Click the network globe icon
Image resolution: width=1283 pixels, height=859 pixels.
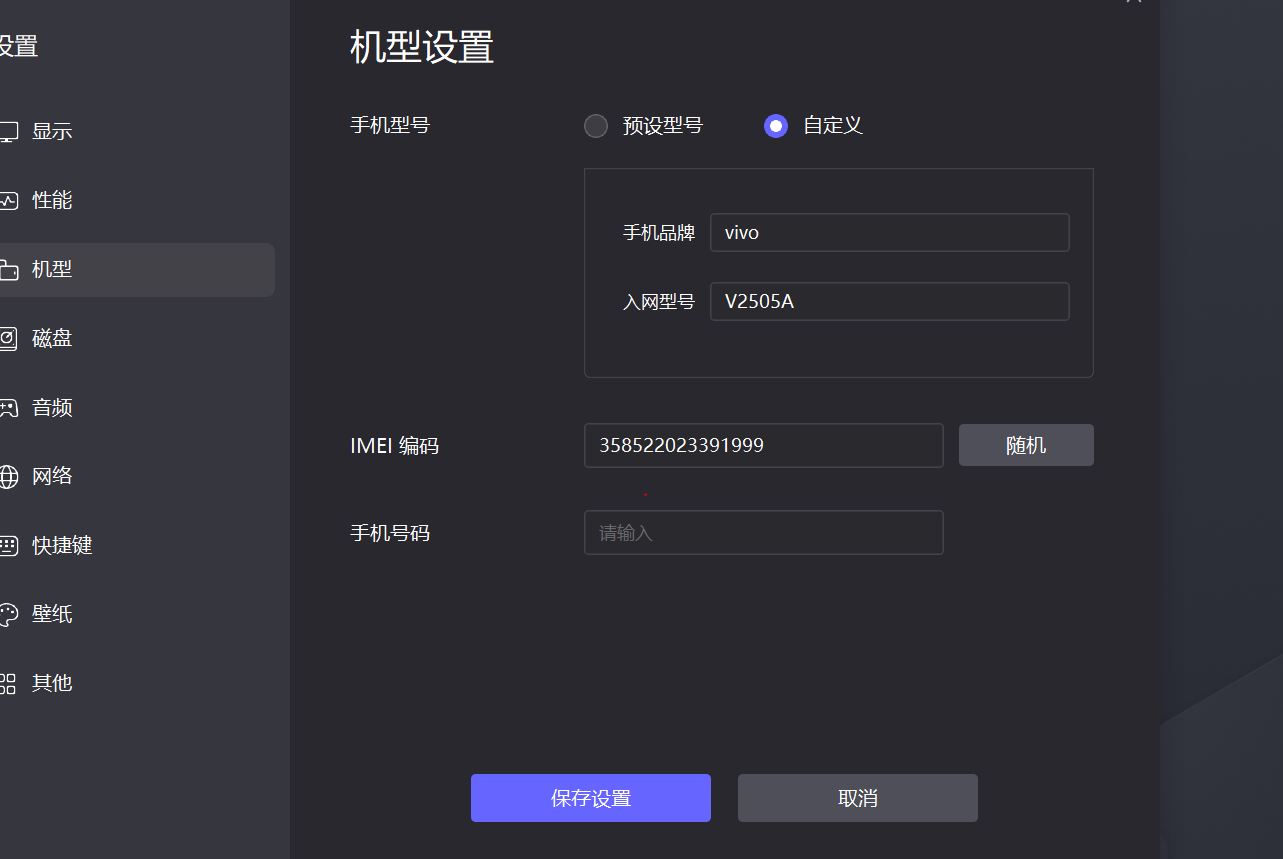[8, 477]
